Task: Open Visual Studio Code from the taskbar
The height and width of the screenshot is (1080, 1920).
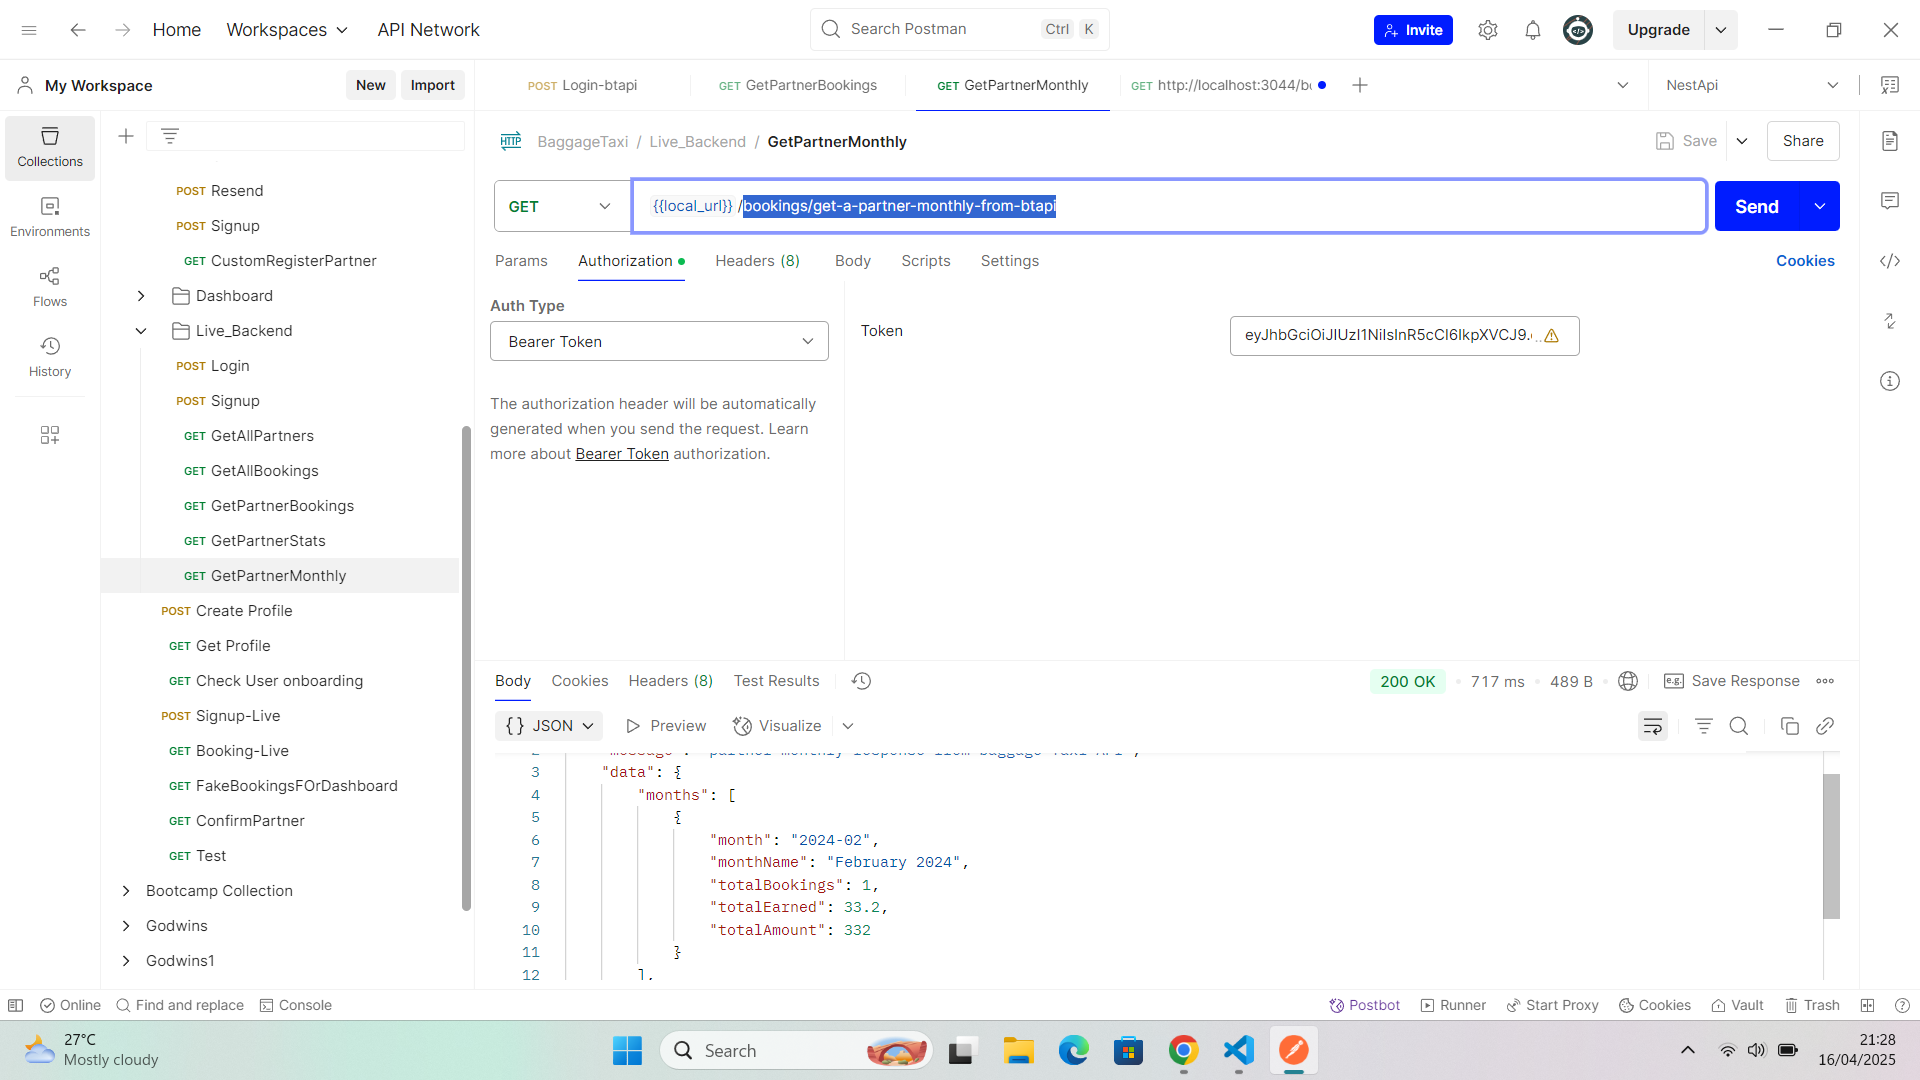Action: [x=1238, y=1051]
